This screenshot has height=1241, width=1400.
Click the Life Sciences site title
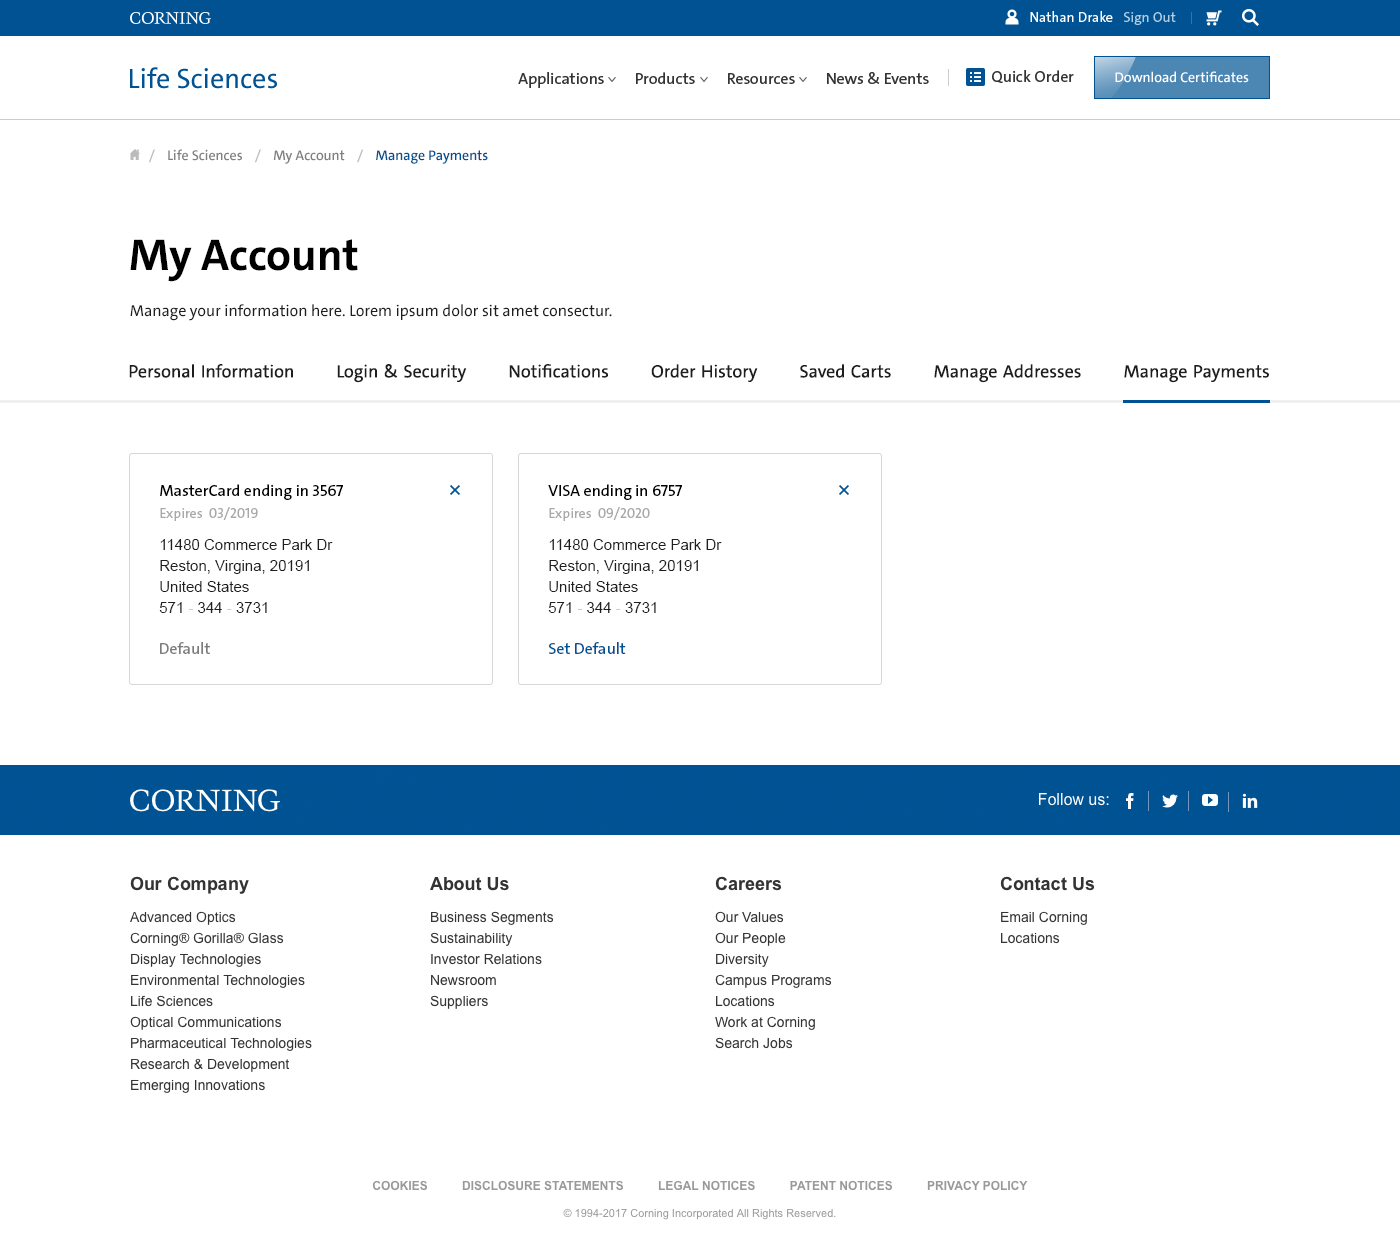coord(203,79)
